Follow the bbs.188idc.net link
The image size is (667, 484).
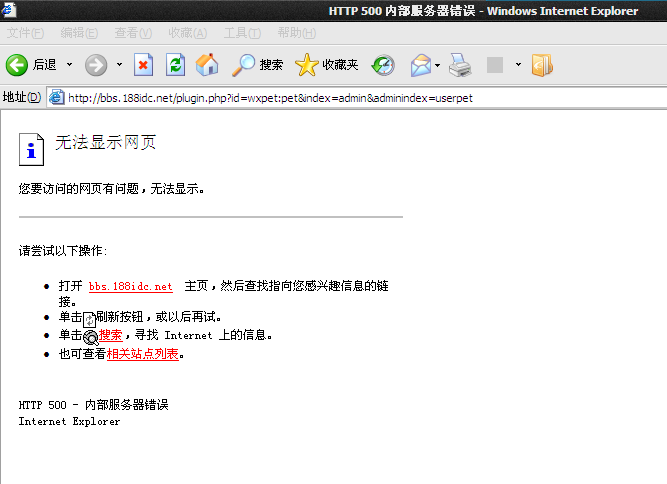pos(131,286)
